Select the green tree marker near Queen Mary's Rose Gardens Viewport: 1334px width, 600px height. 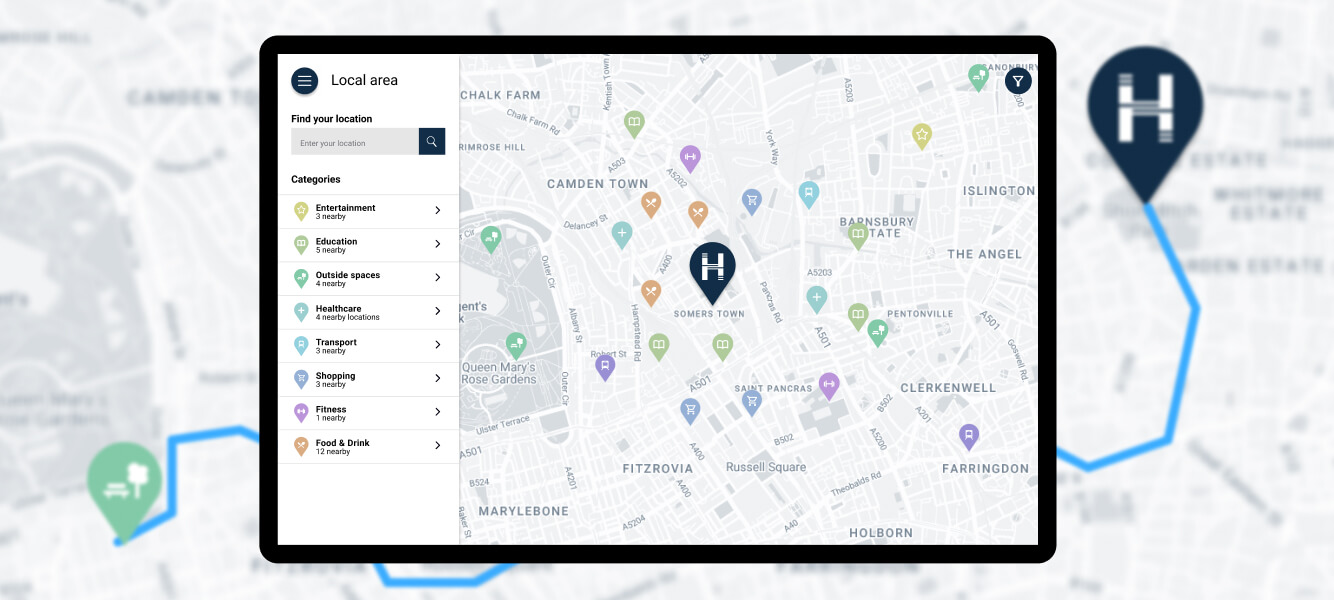coord(516,343)
